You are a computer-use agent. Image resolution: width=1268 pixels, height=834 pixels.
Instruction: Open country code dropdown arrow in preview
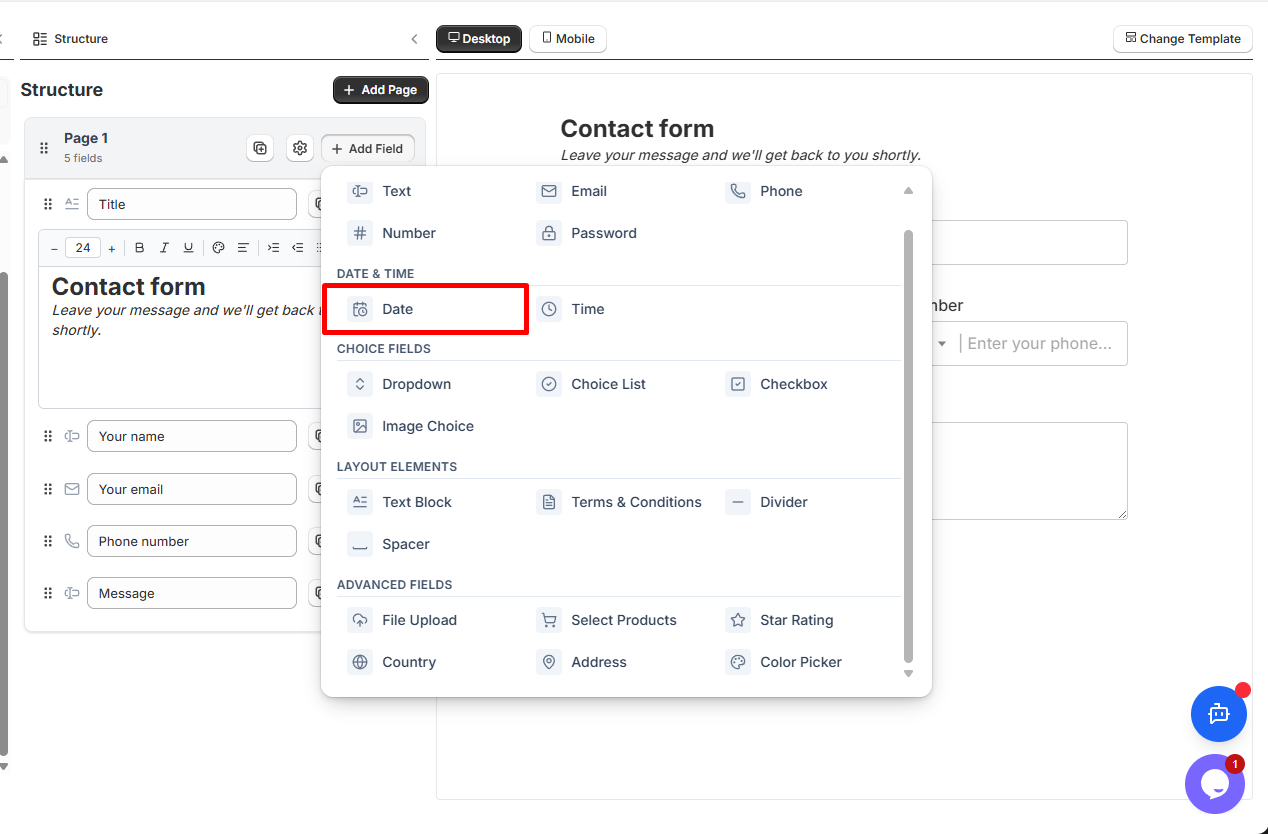(x=942, y=344)
